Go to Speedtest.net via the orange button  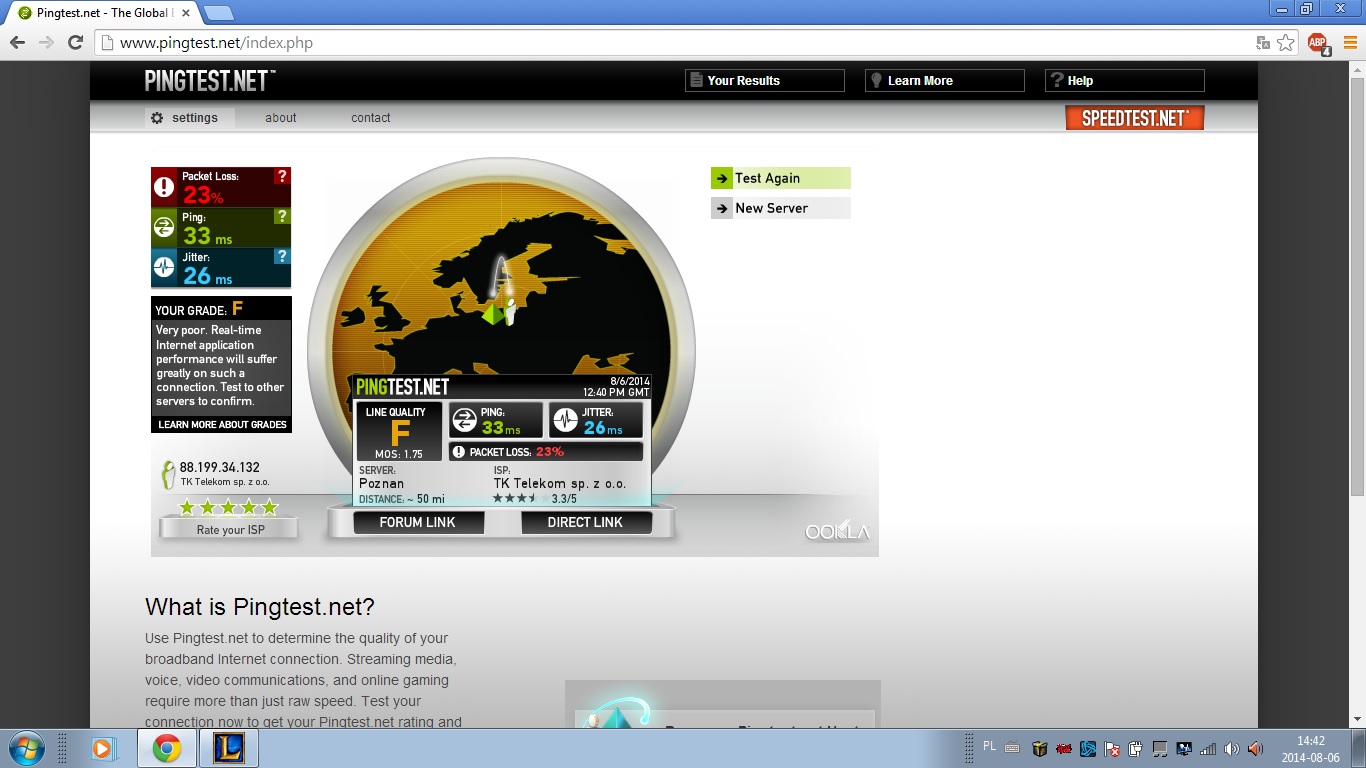click(x=1135, y=118)
